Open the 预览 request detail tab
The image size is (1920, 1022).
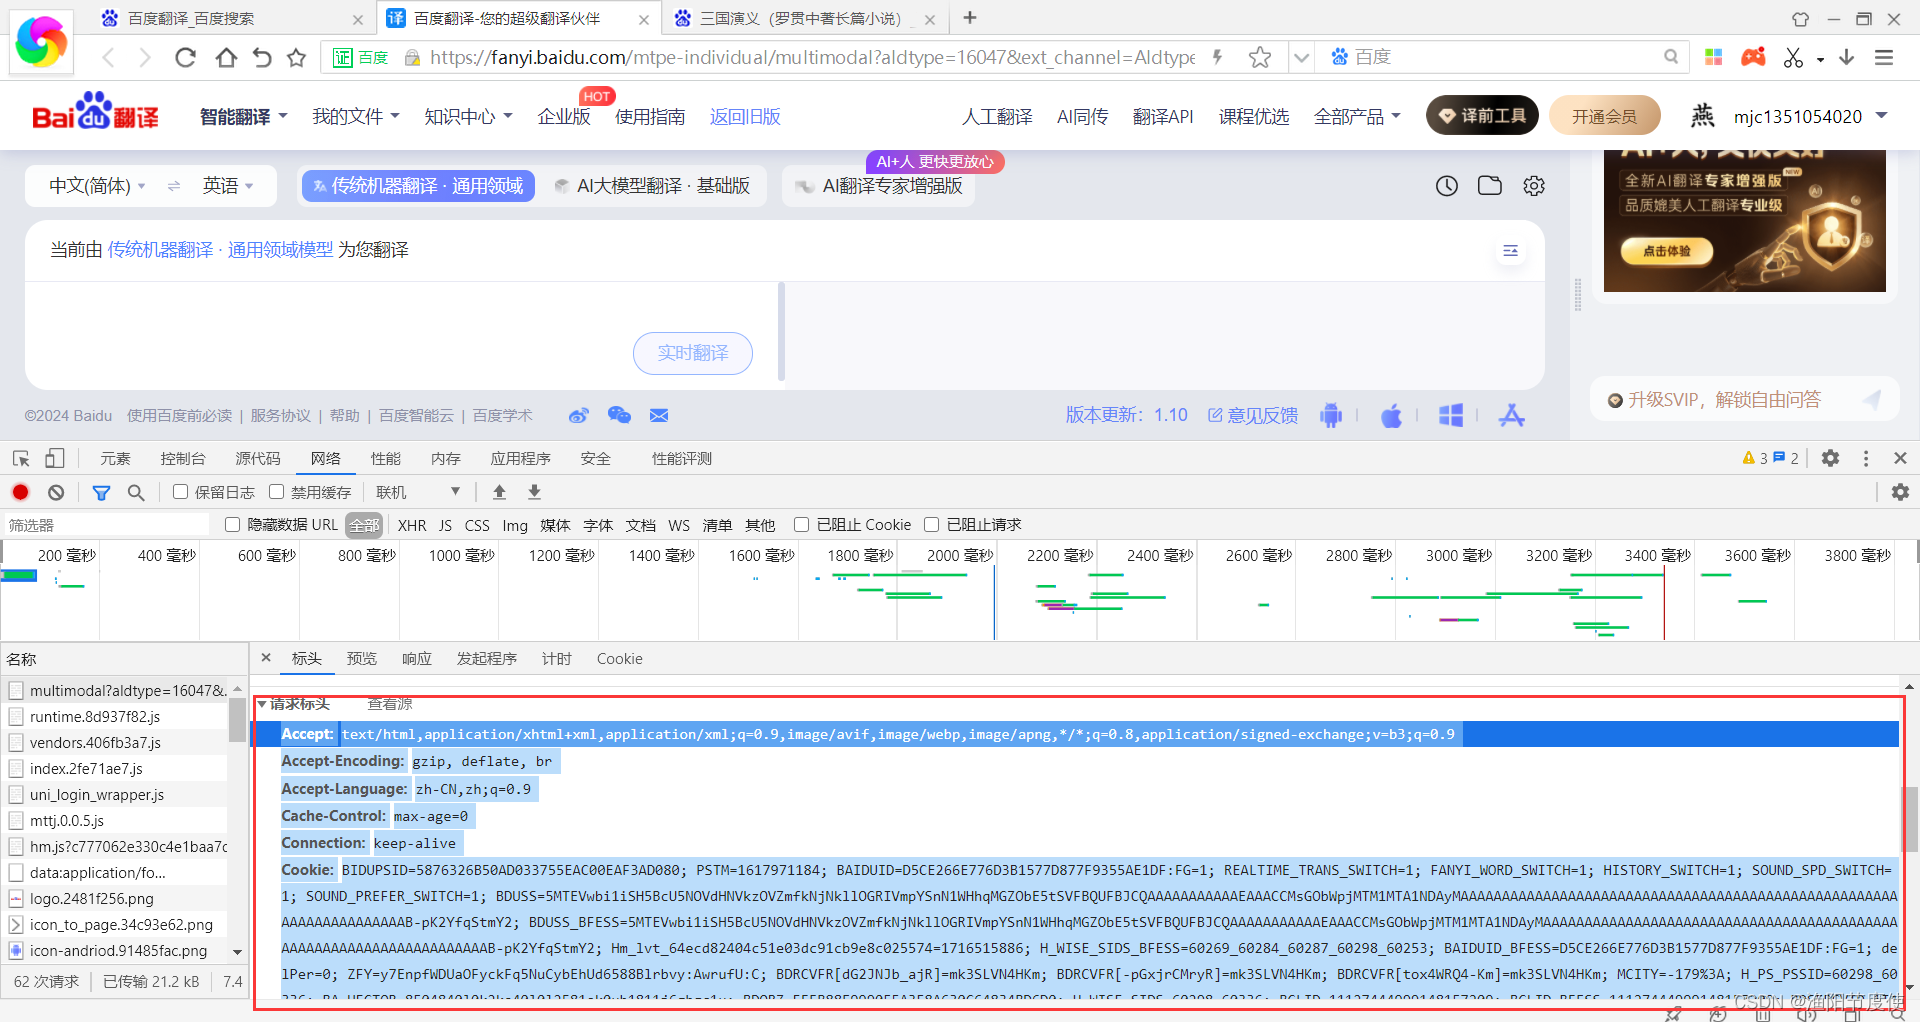362,659
